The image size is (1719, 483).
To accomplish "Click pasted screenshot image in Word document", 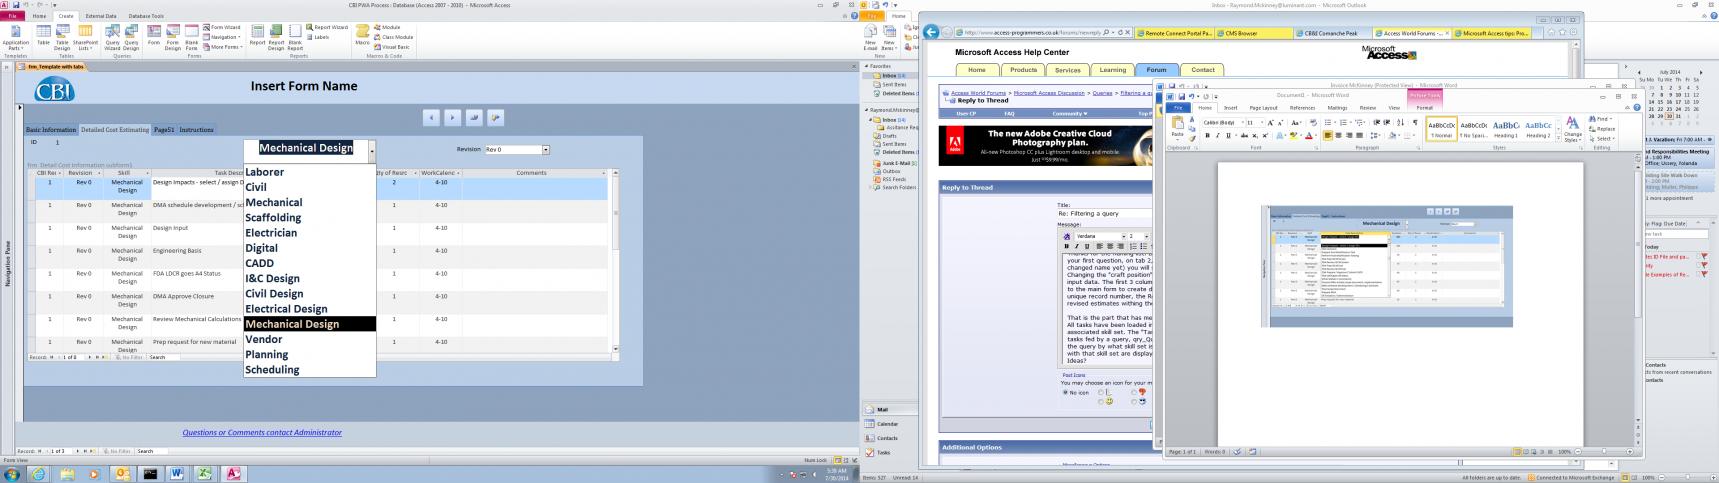I will [1387, 267].
